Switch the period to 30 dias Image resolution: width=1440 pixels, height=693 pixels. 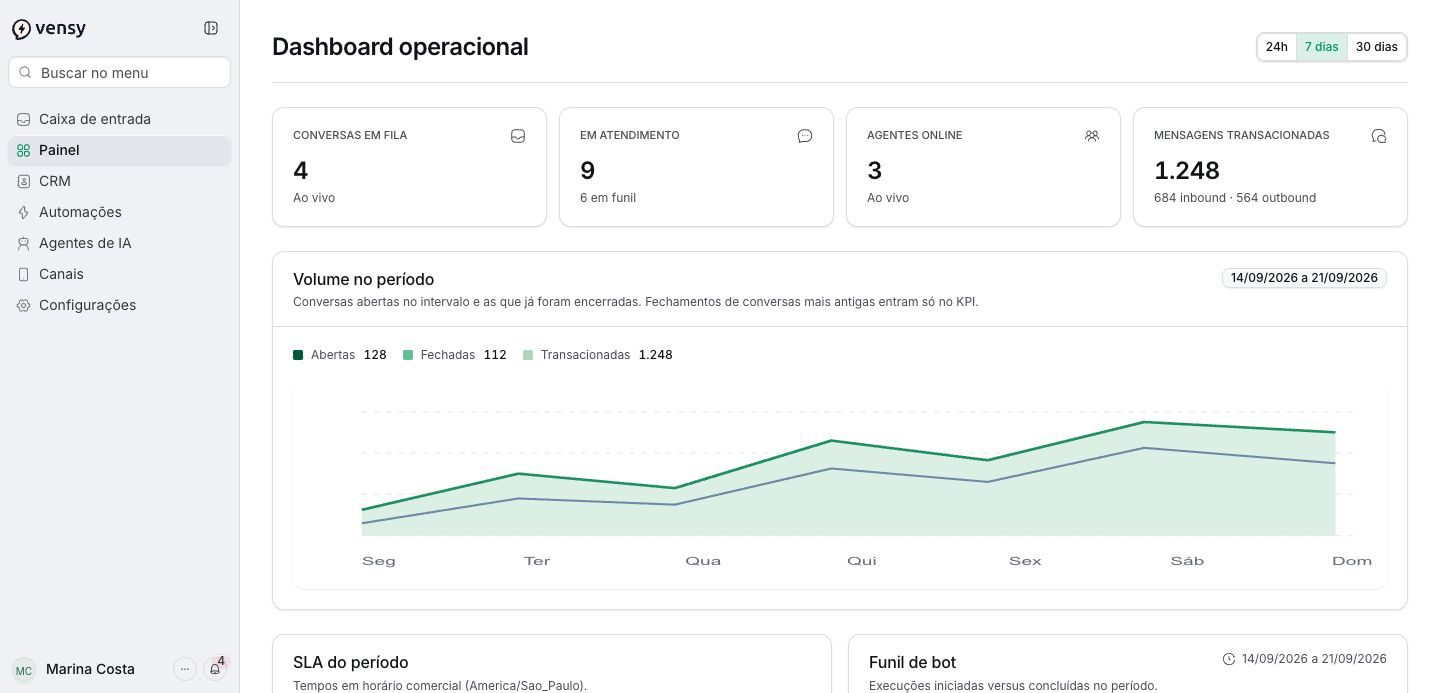(1377, 47)
